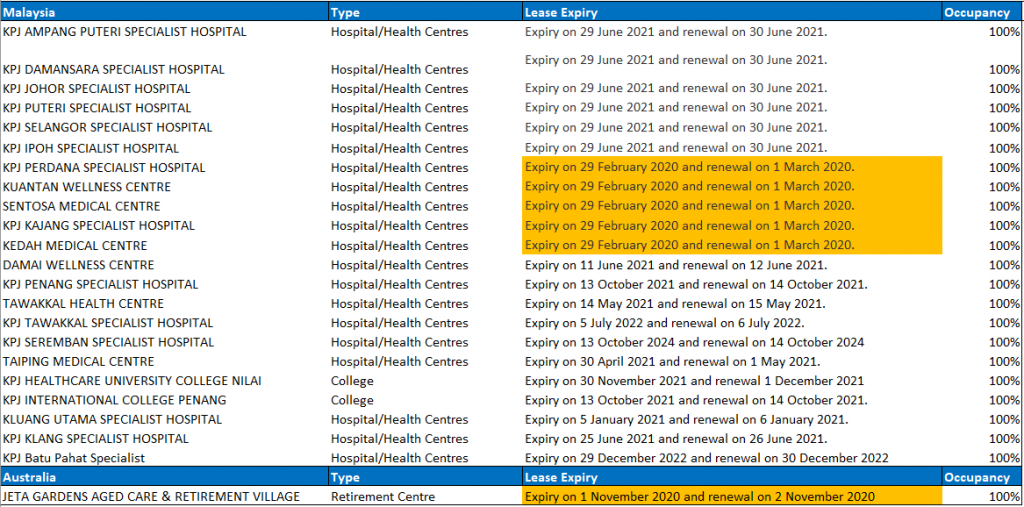This screenshot has height=507, width=1024.
Task: Select College type for KPJ HEALTHCARE UNIVERSITY row
Action: (x=424, y=381)
